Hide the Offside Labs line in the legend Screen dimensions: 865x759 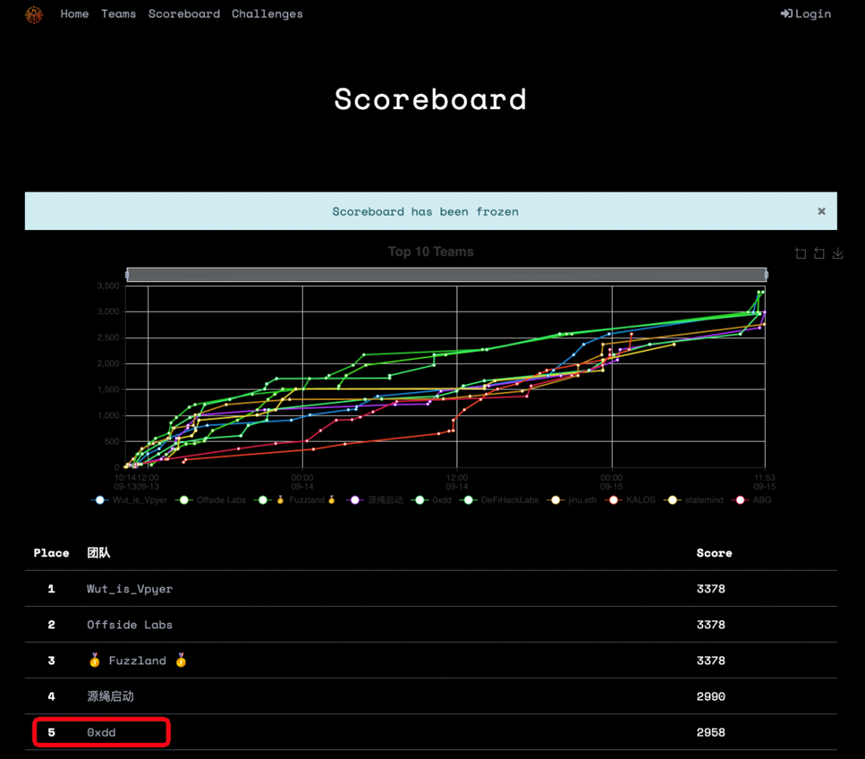coord(214,500)
